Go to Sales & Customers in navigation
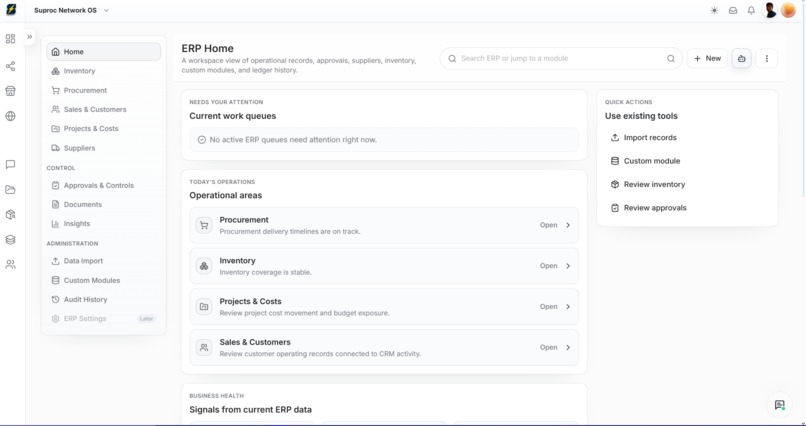Image resolution: width=806 pixels, height=426 pixels. click(x=103, y=109)
